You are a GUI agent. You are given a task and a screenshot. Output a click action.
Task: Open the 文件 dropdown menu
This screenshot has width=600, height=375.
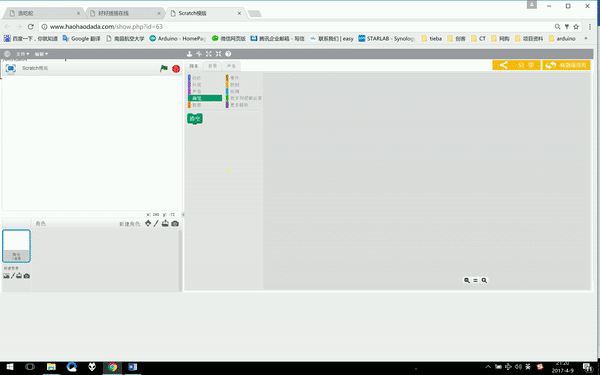(22, 54)
